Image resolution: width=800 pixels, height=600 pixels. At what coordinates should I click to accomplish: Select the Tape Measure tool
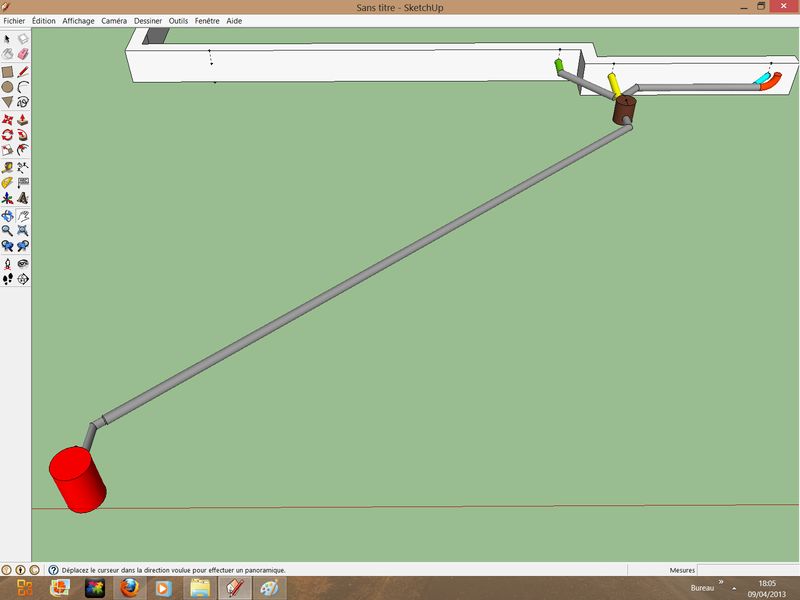coord(8,168)
